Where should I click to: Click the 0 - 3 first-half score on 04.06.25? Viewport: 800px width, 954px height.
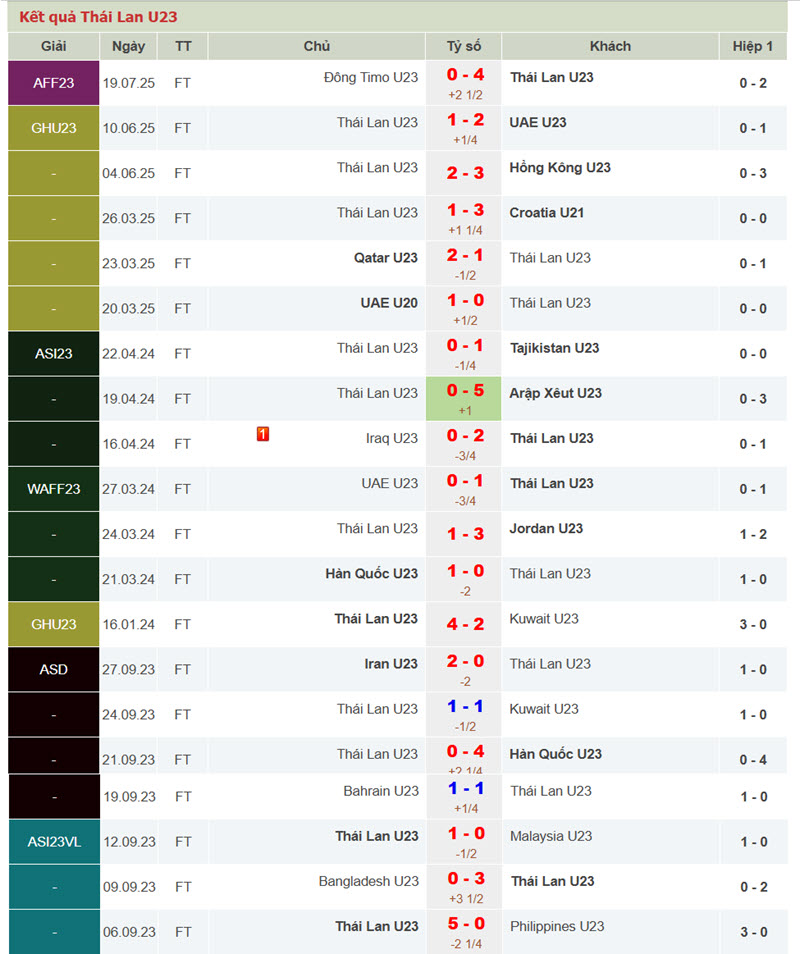coord(753,173)
